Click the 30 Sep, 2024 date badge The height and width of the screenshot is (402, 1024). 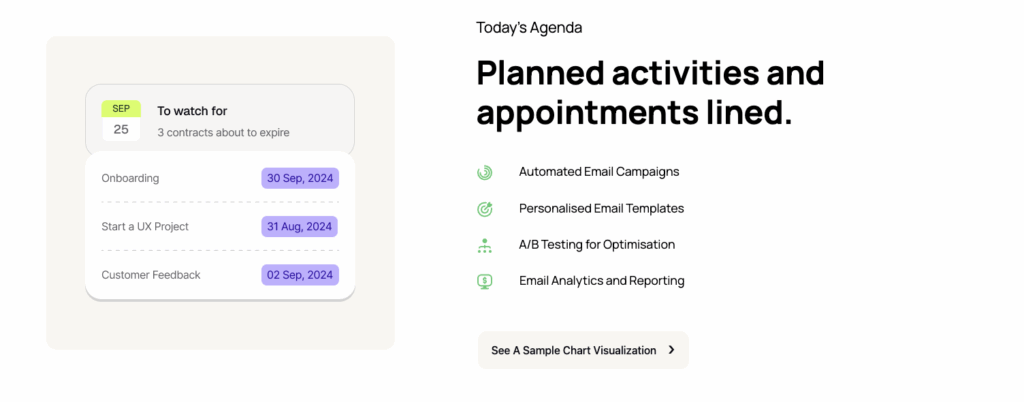click(x=300, y=178)
